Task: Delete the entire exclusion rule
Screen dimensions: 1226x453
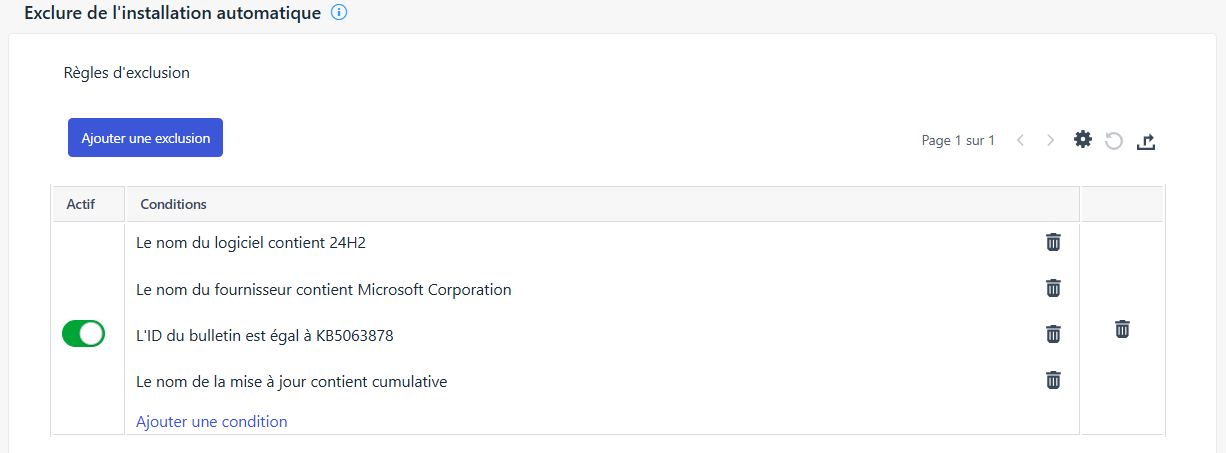Action: (1122, 329)
